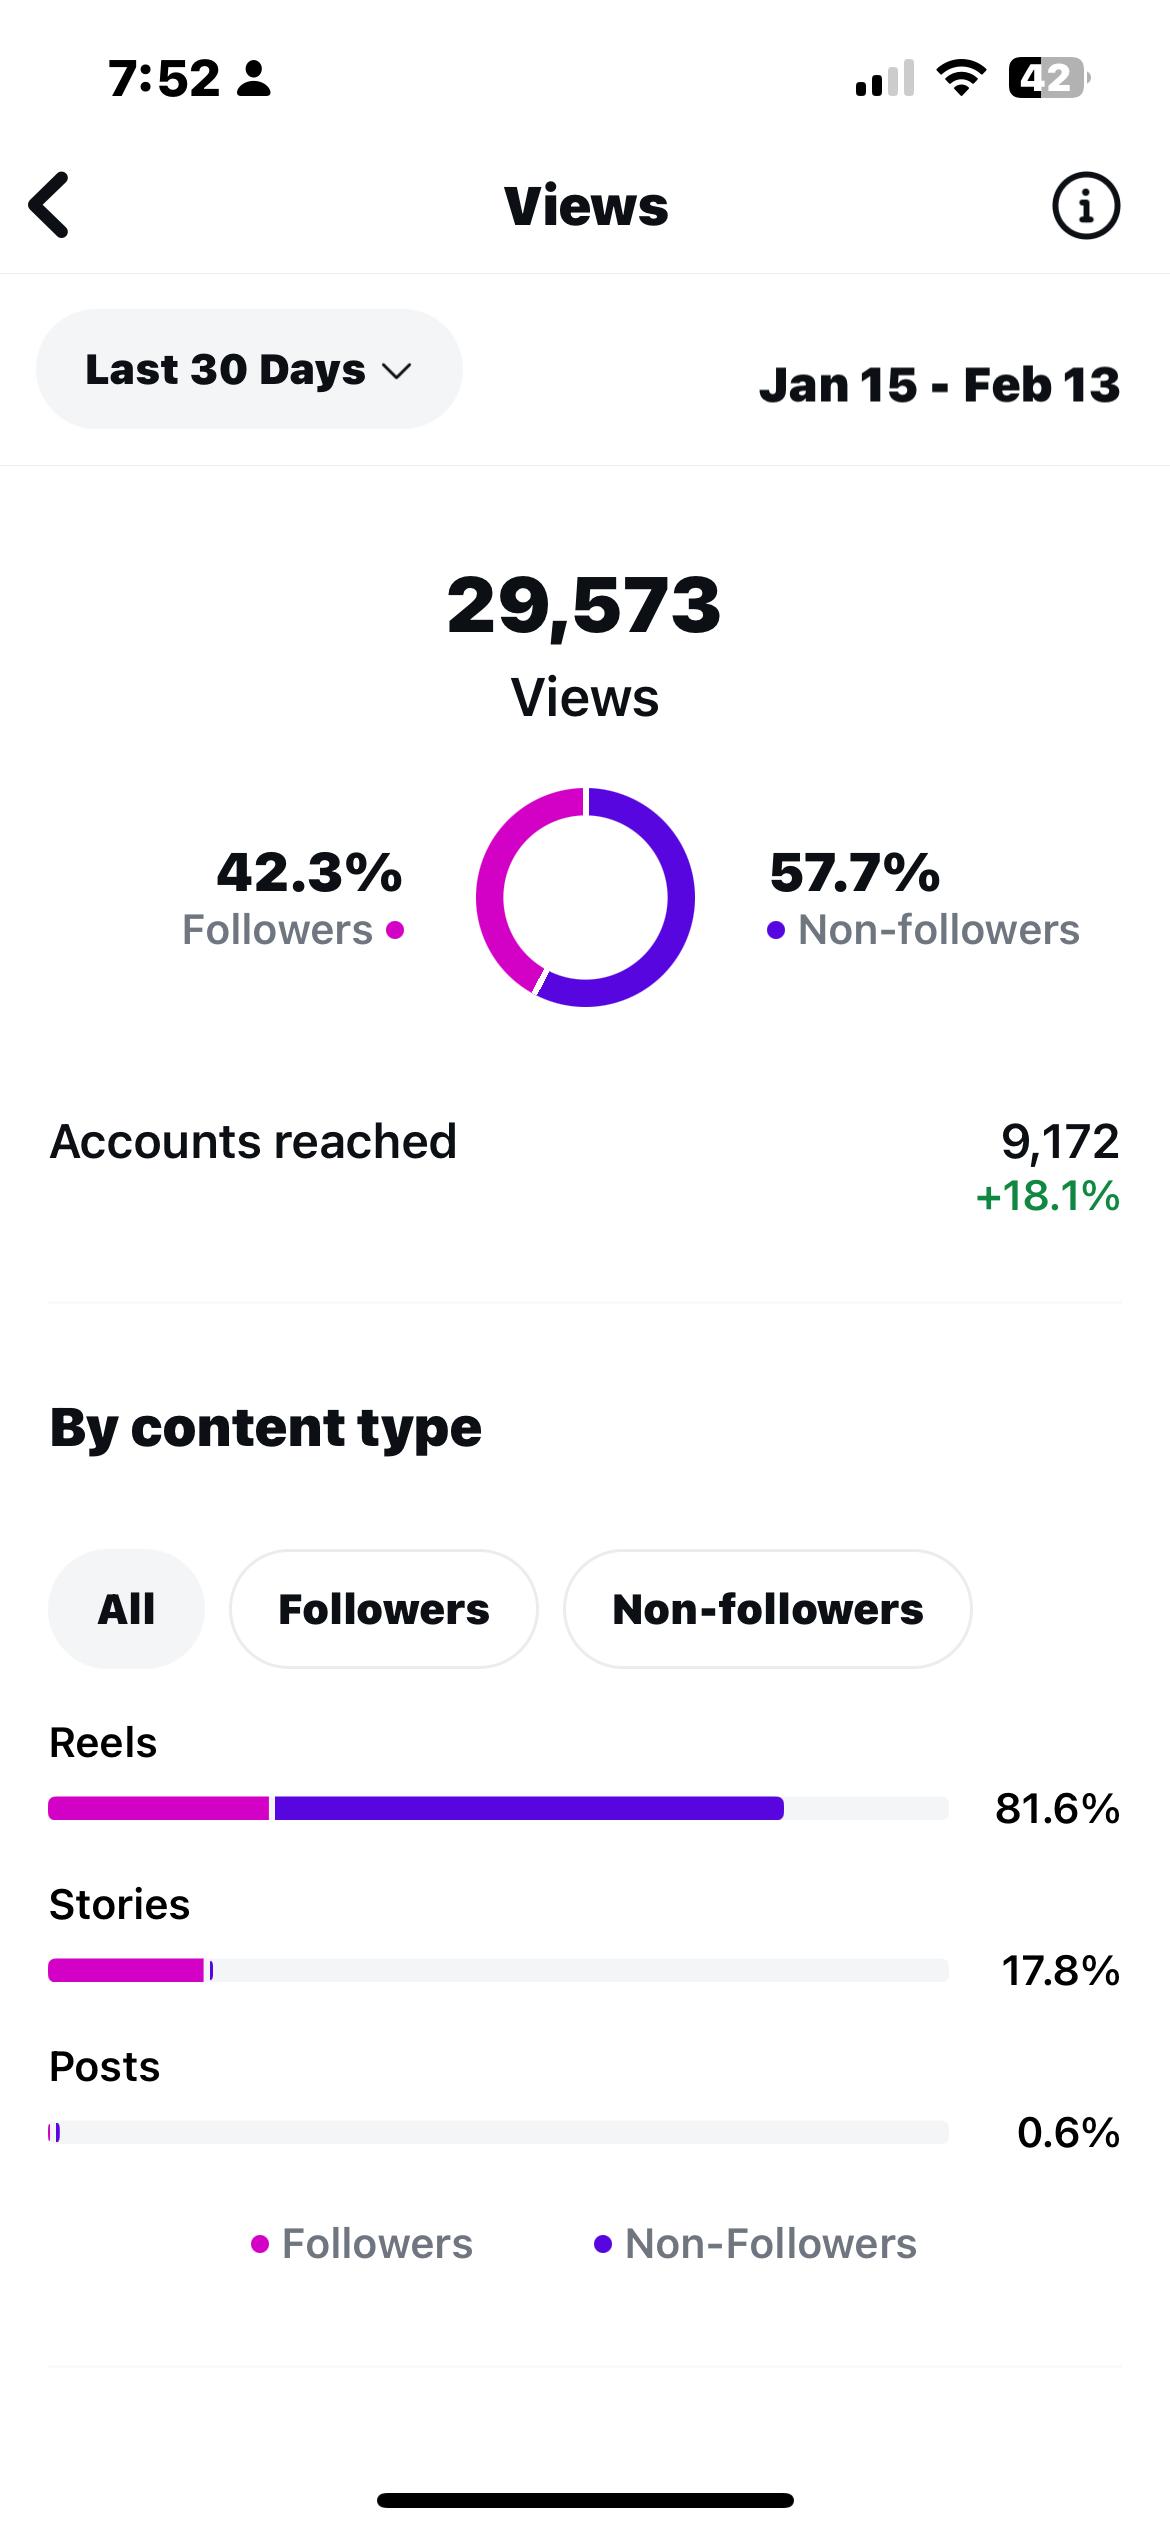Tap the battery indicator icon
The width and height of the screenshot is (1170, 2532).
[x=1048, y=78]
